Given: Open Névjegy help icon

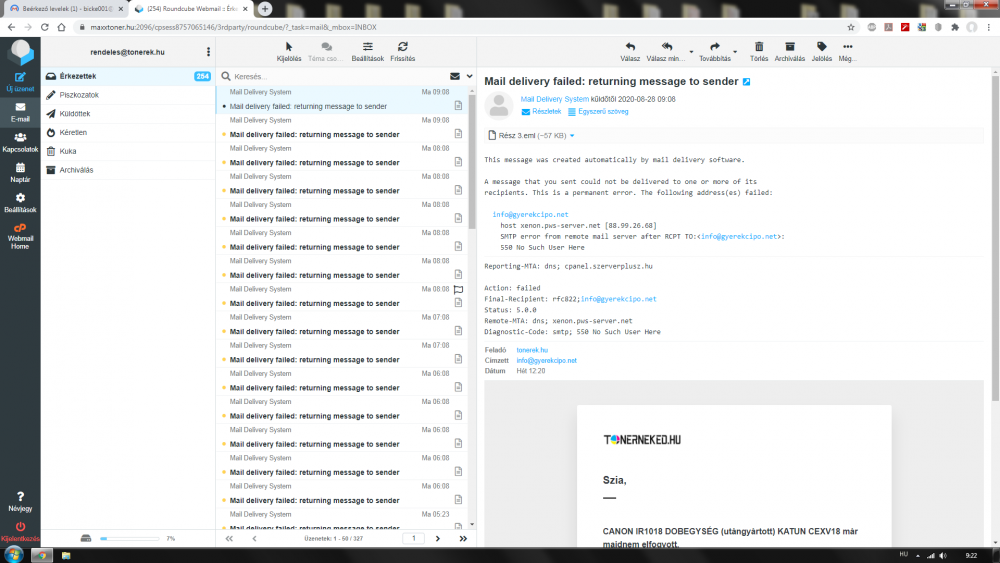Looking at the screenshot, I should (x=20, y=501).
